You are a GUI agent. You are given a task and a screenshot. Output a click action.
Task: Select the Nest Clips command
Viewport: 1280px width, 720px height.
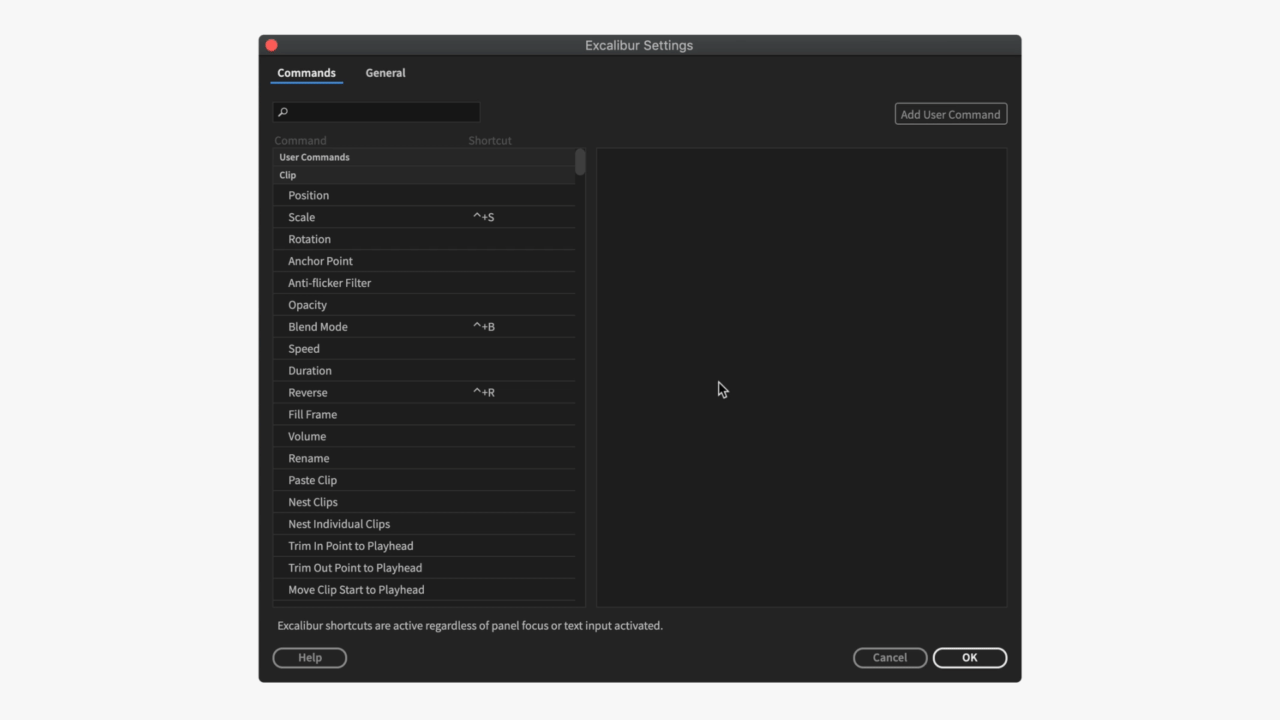tap(424, 503)
